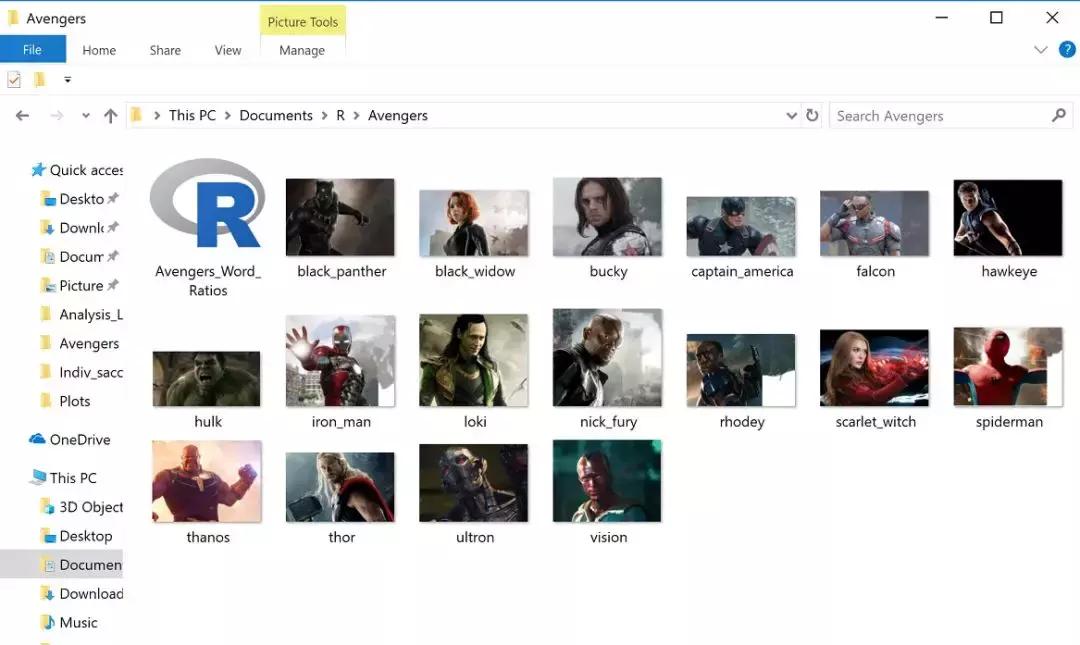1080x645 pixels.
Task: Click the Properties checkmark in quick toolbar
Action: point(14,80)
